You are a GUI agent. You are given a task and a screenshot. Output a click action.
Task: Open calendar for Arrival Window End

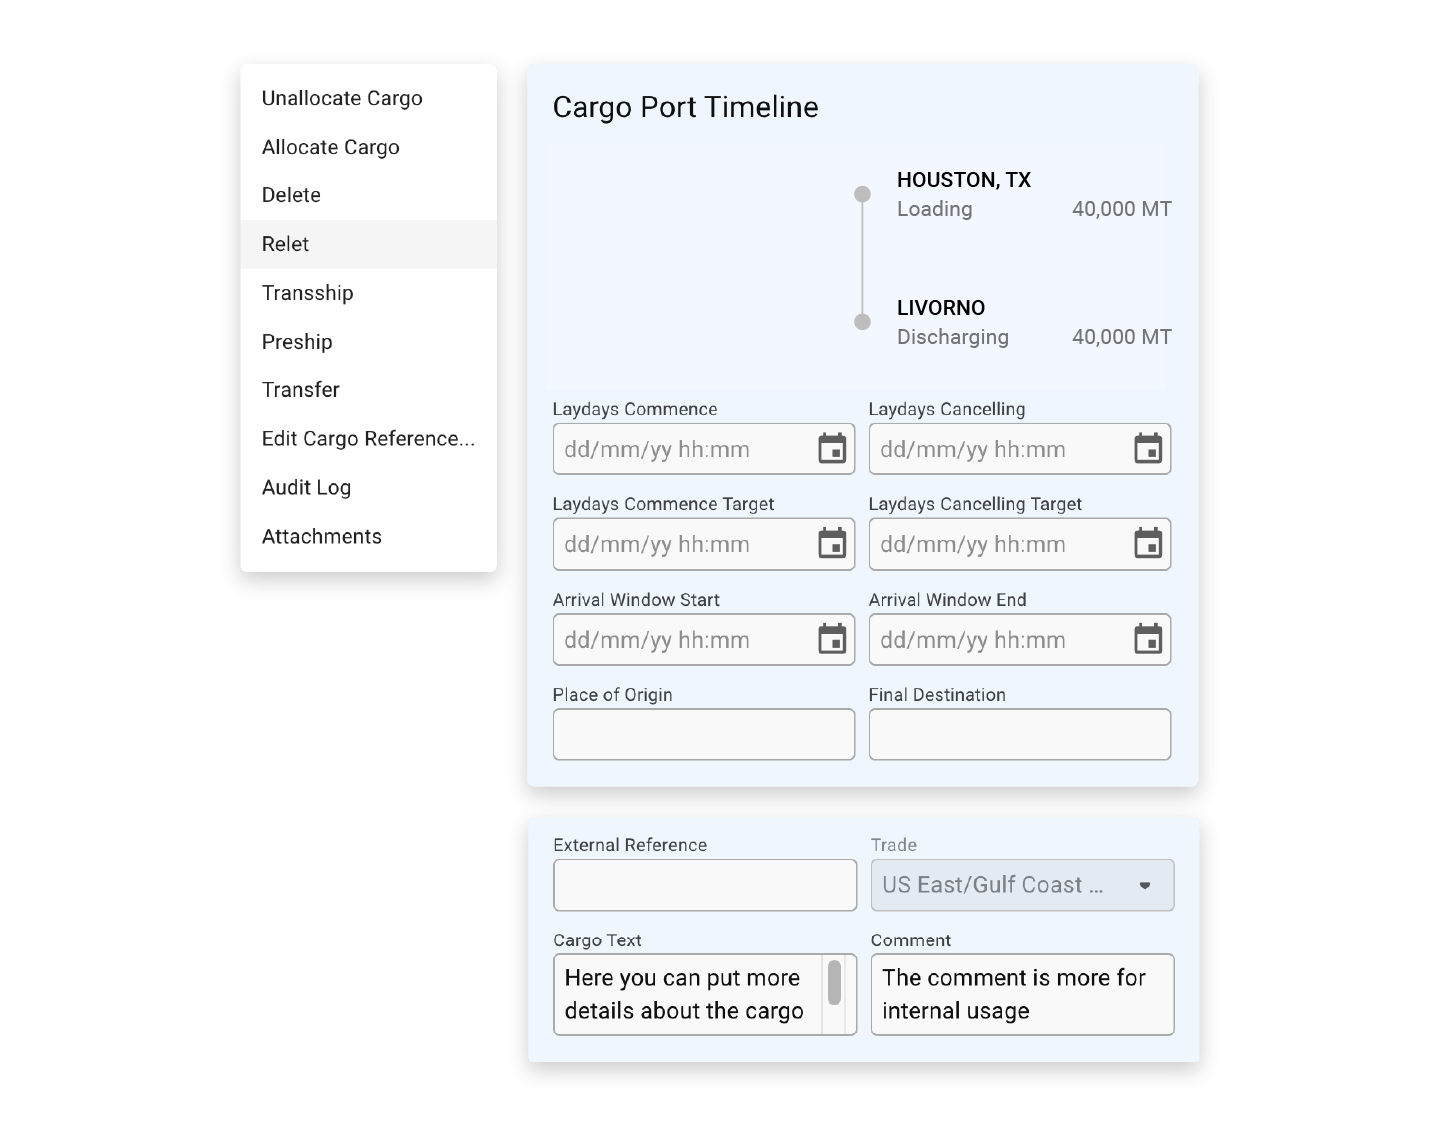1148,639
